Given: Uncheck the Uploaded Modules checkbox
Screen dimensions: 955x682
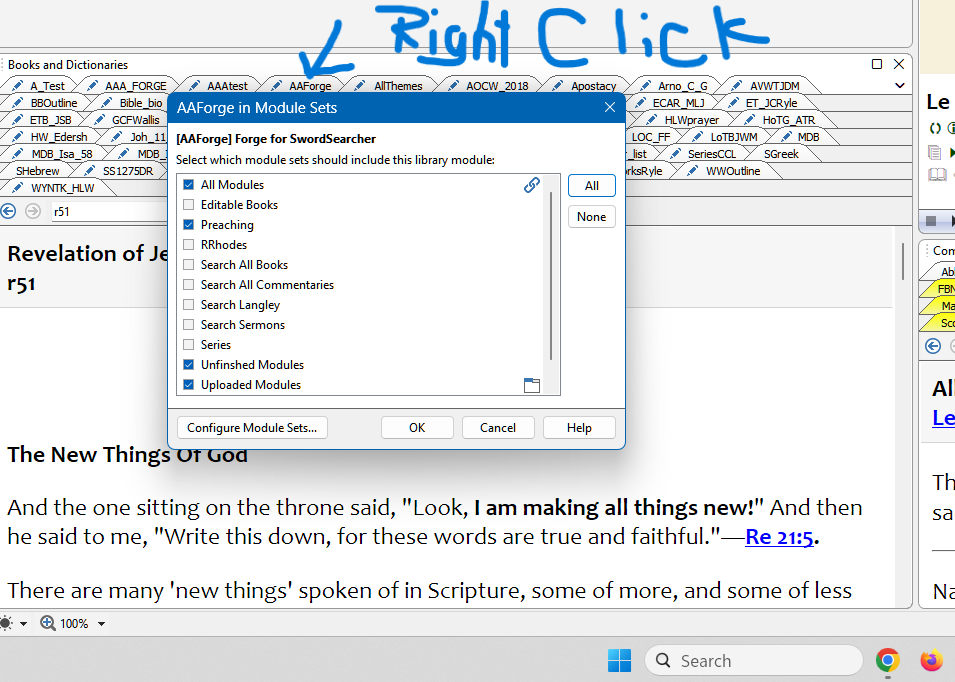Looking at the screenshot, I should (x=189, y=385).
